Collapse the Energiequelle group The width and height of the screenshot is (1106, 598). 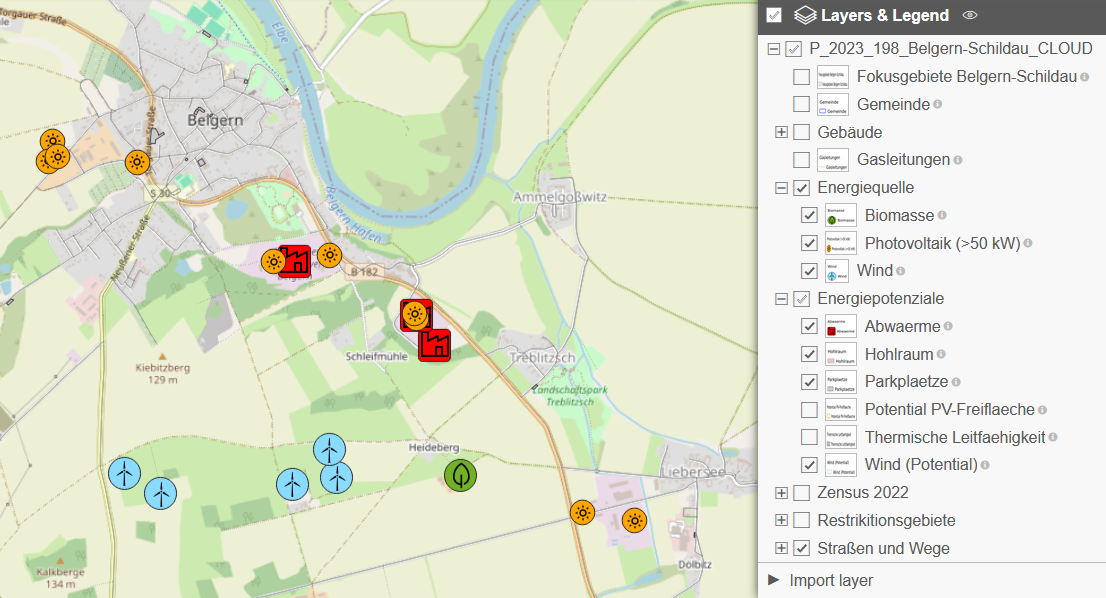point(782,188)
